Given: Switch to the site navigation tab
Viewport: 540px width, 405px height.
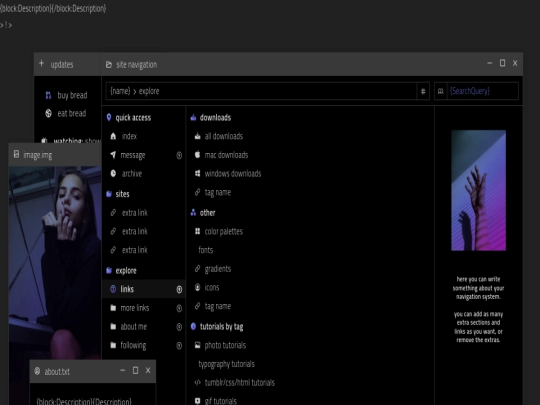Looking at the screenshot, I should [x=136, y=64].
